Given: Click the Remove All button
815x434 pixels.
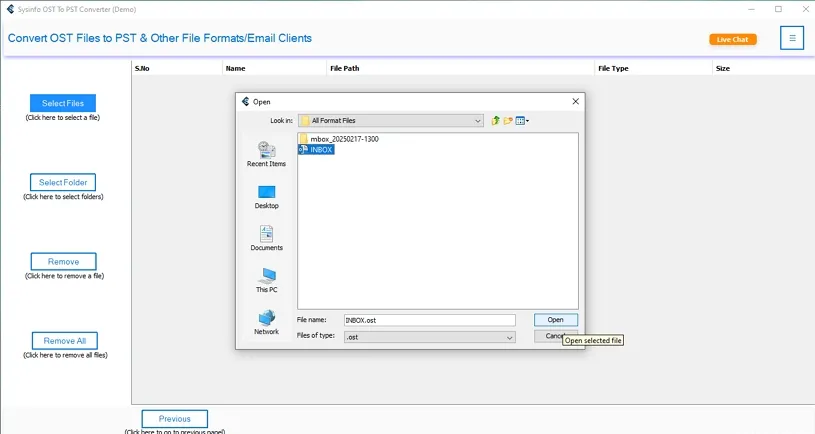Looking at the screenshot, I should [x=64, y=341].
